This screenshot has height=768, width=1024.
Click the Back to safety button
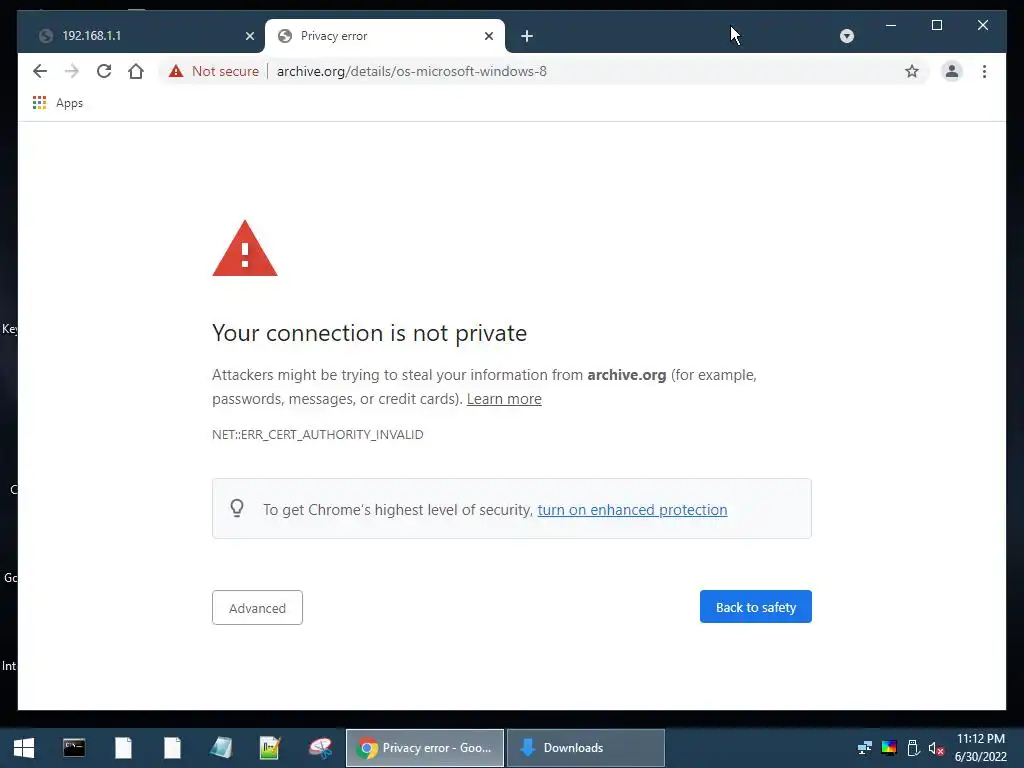pyautogui.click(x=756, y=607)
